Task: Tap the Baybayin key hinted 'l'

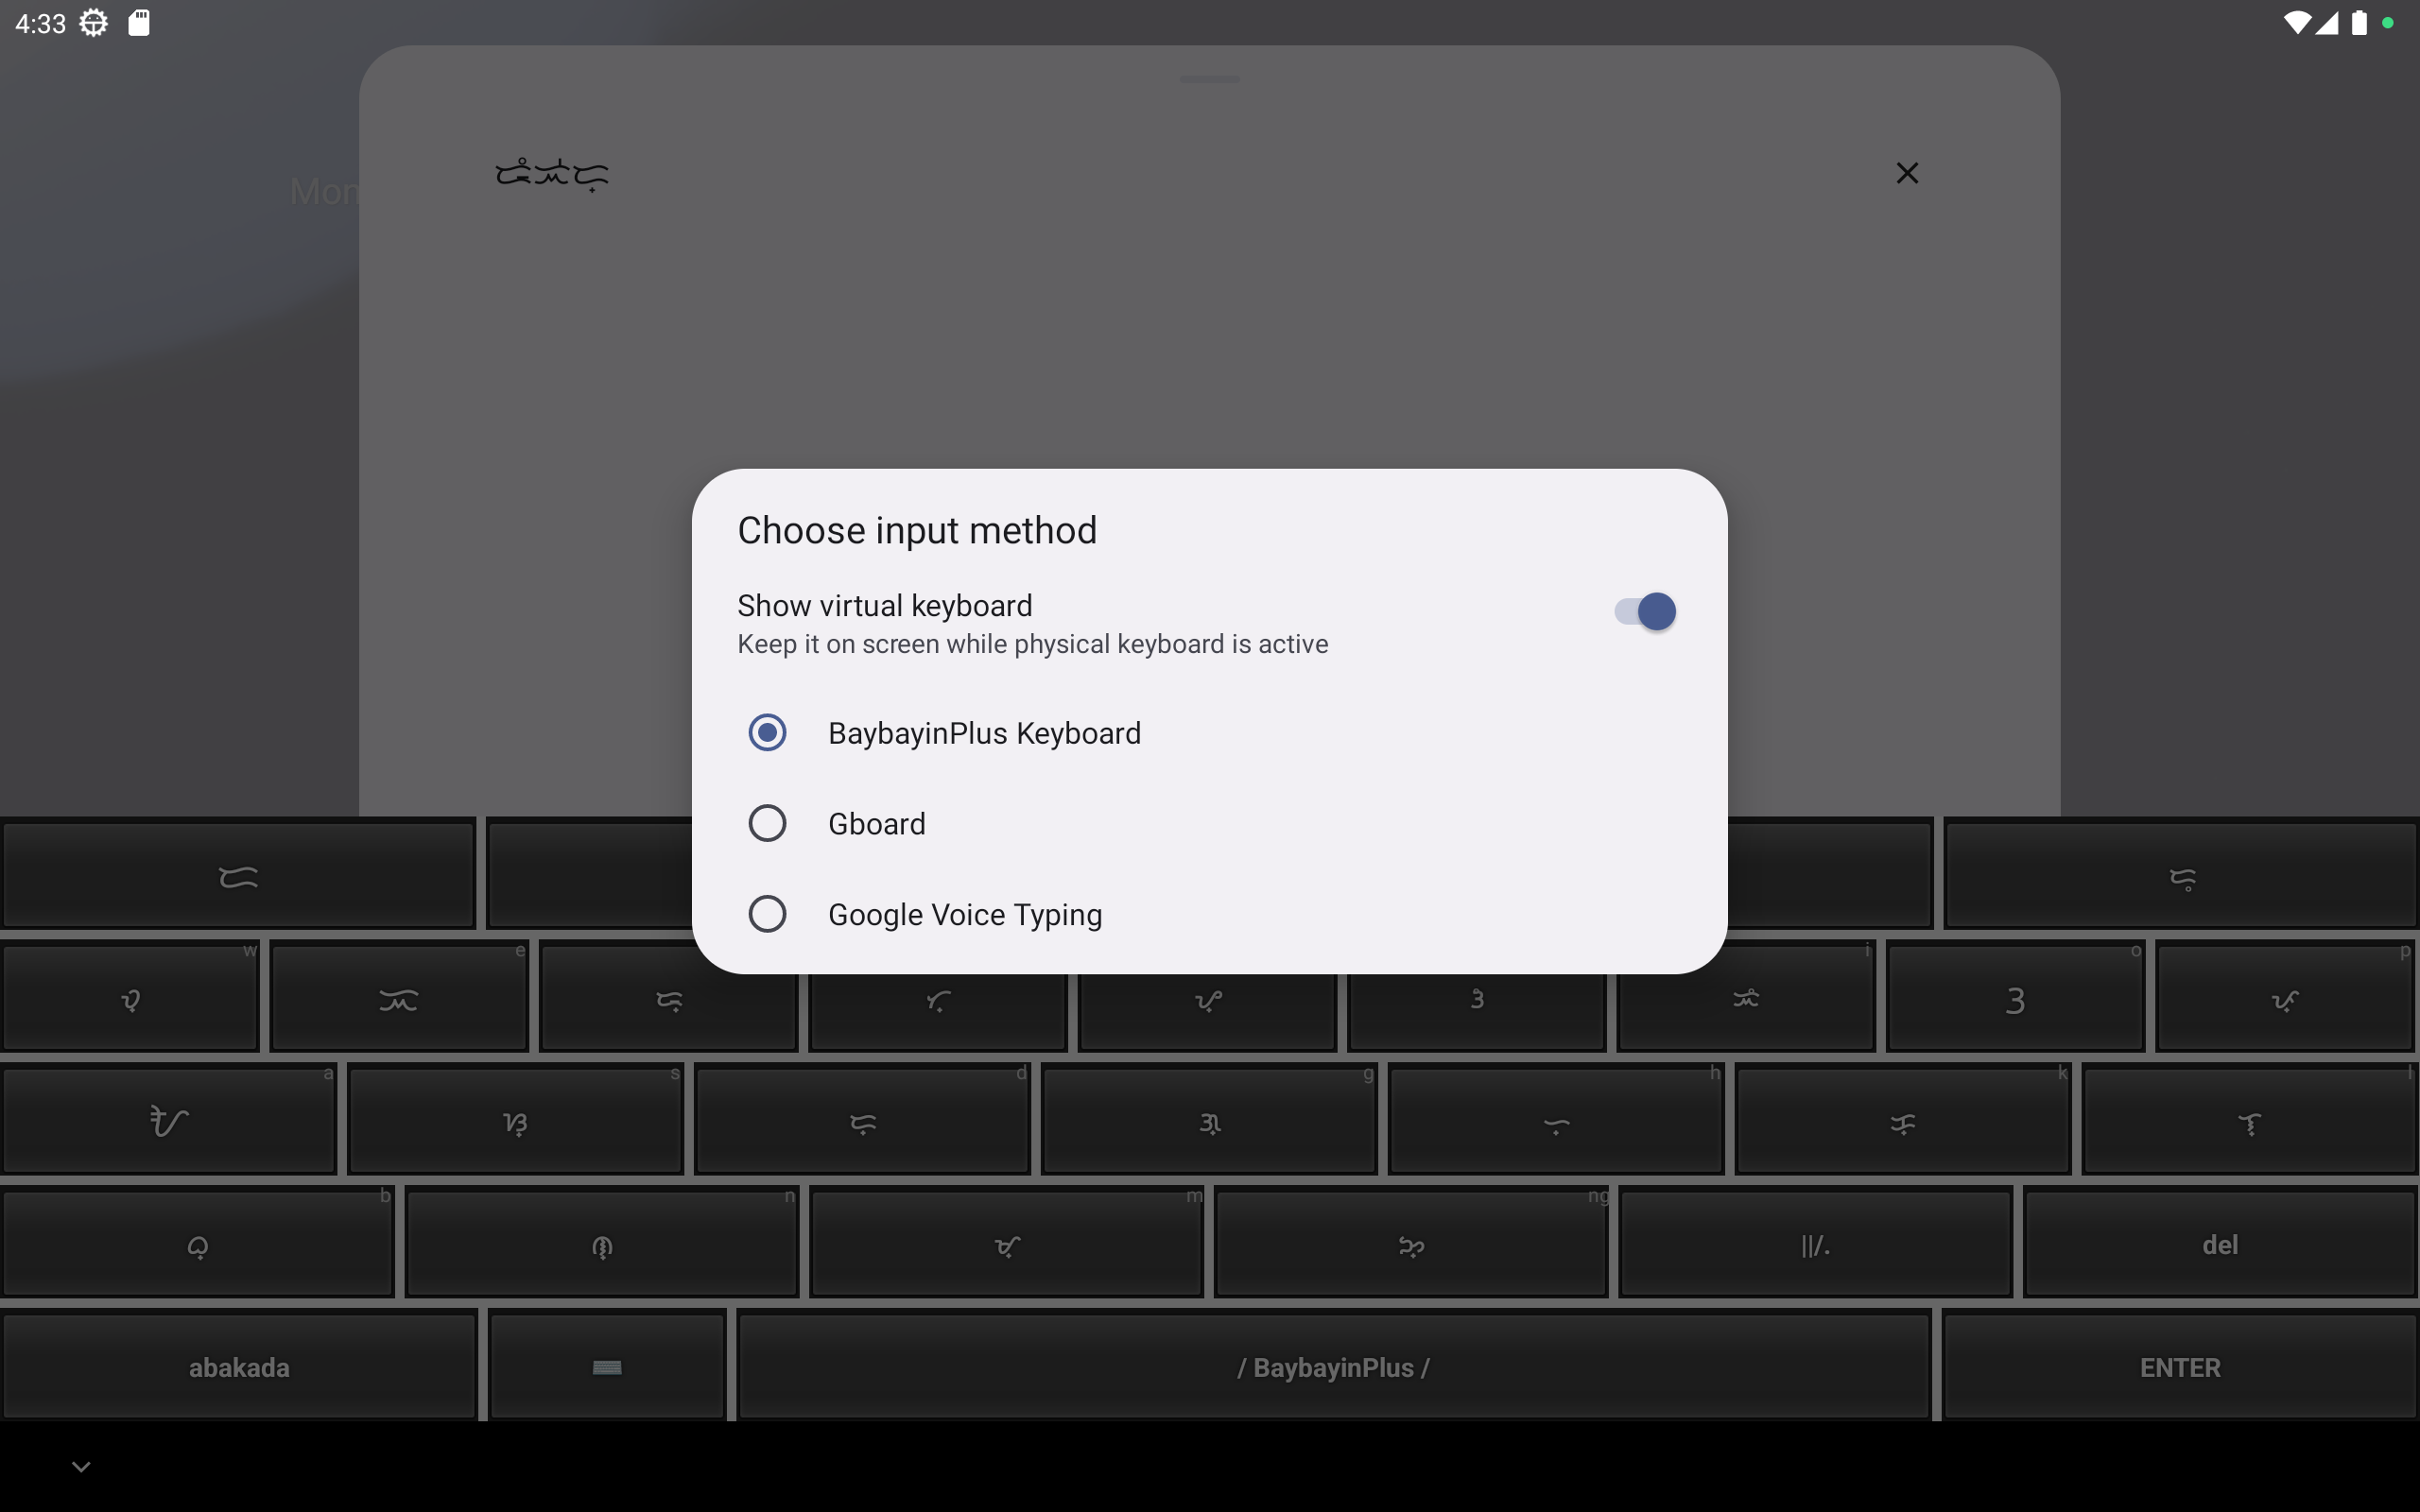Action: click(x=2249, y=1119)
